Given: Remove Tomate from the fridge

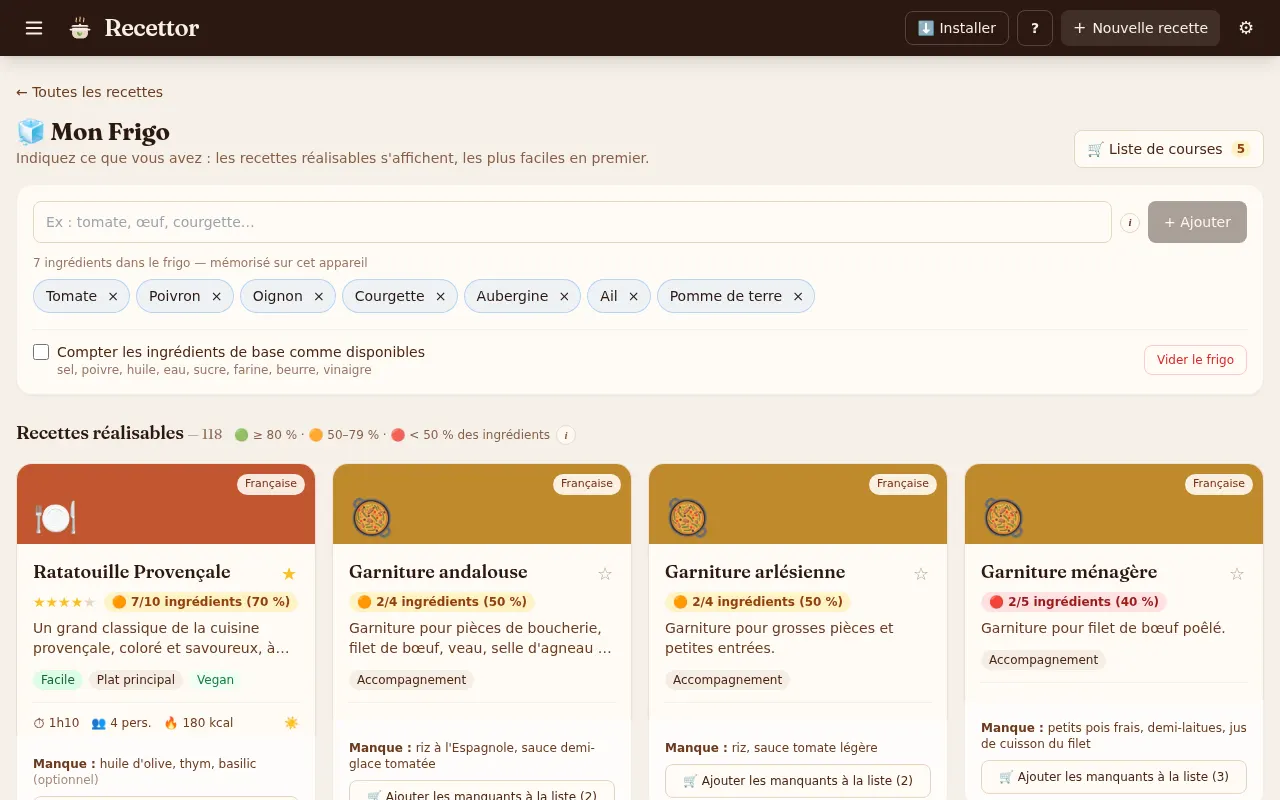Looking at the screenshot, I should point(113,296).
